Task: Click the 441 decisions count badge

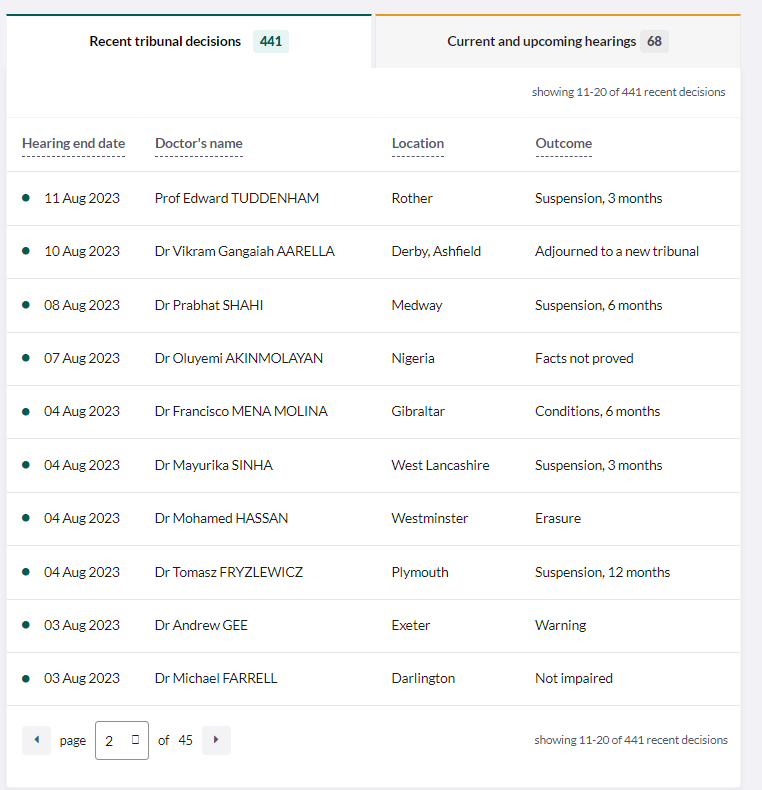Action: point(270,42)
